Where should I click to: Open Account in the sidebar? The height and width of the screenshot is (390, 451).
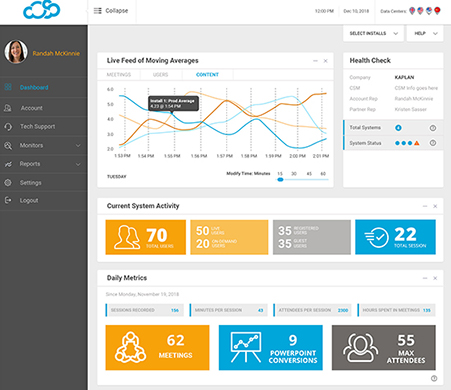(x=44, y=108)
